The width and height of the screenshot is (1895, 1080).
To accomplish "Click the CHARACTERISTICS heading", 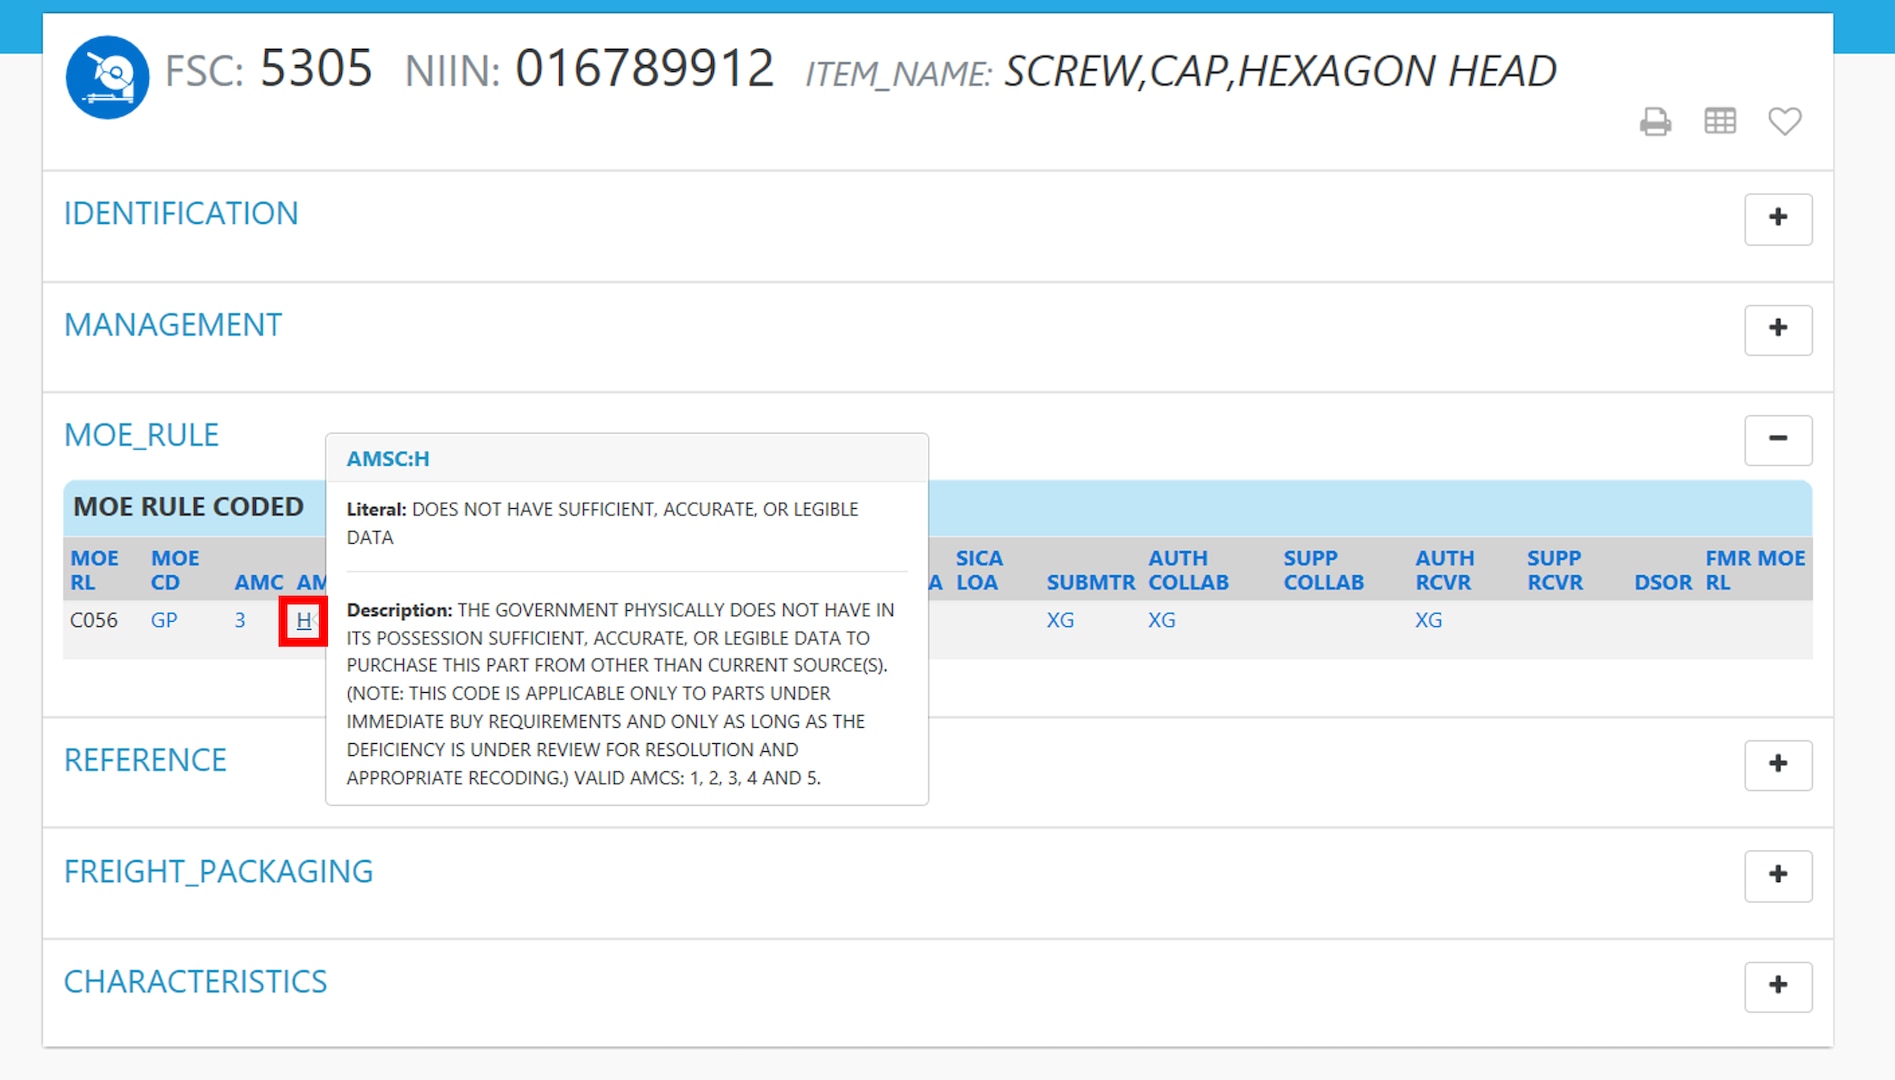I will [195, 981].
